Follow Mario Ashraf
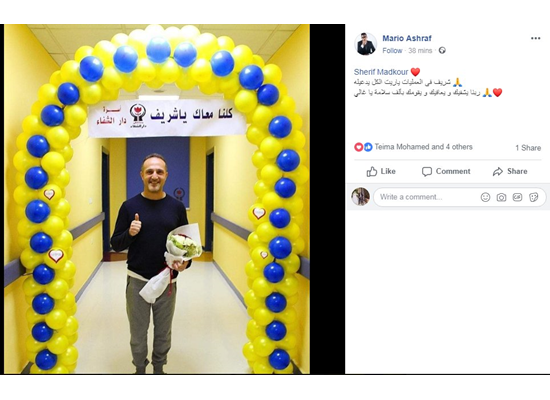Image resolution: width=550 pixels, height=400 pixels. point(392,51)
